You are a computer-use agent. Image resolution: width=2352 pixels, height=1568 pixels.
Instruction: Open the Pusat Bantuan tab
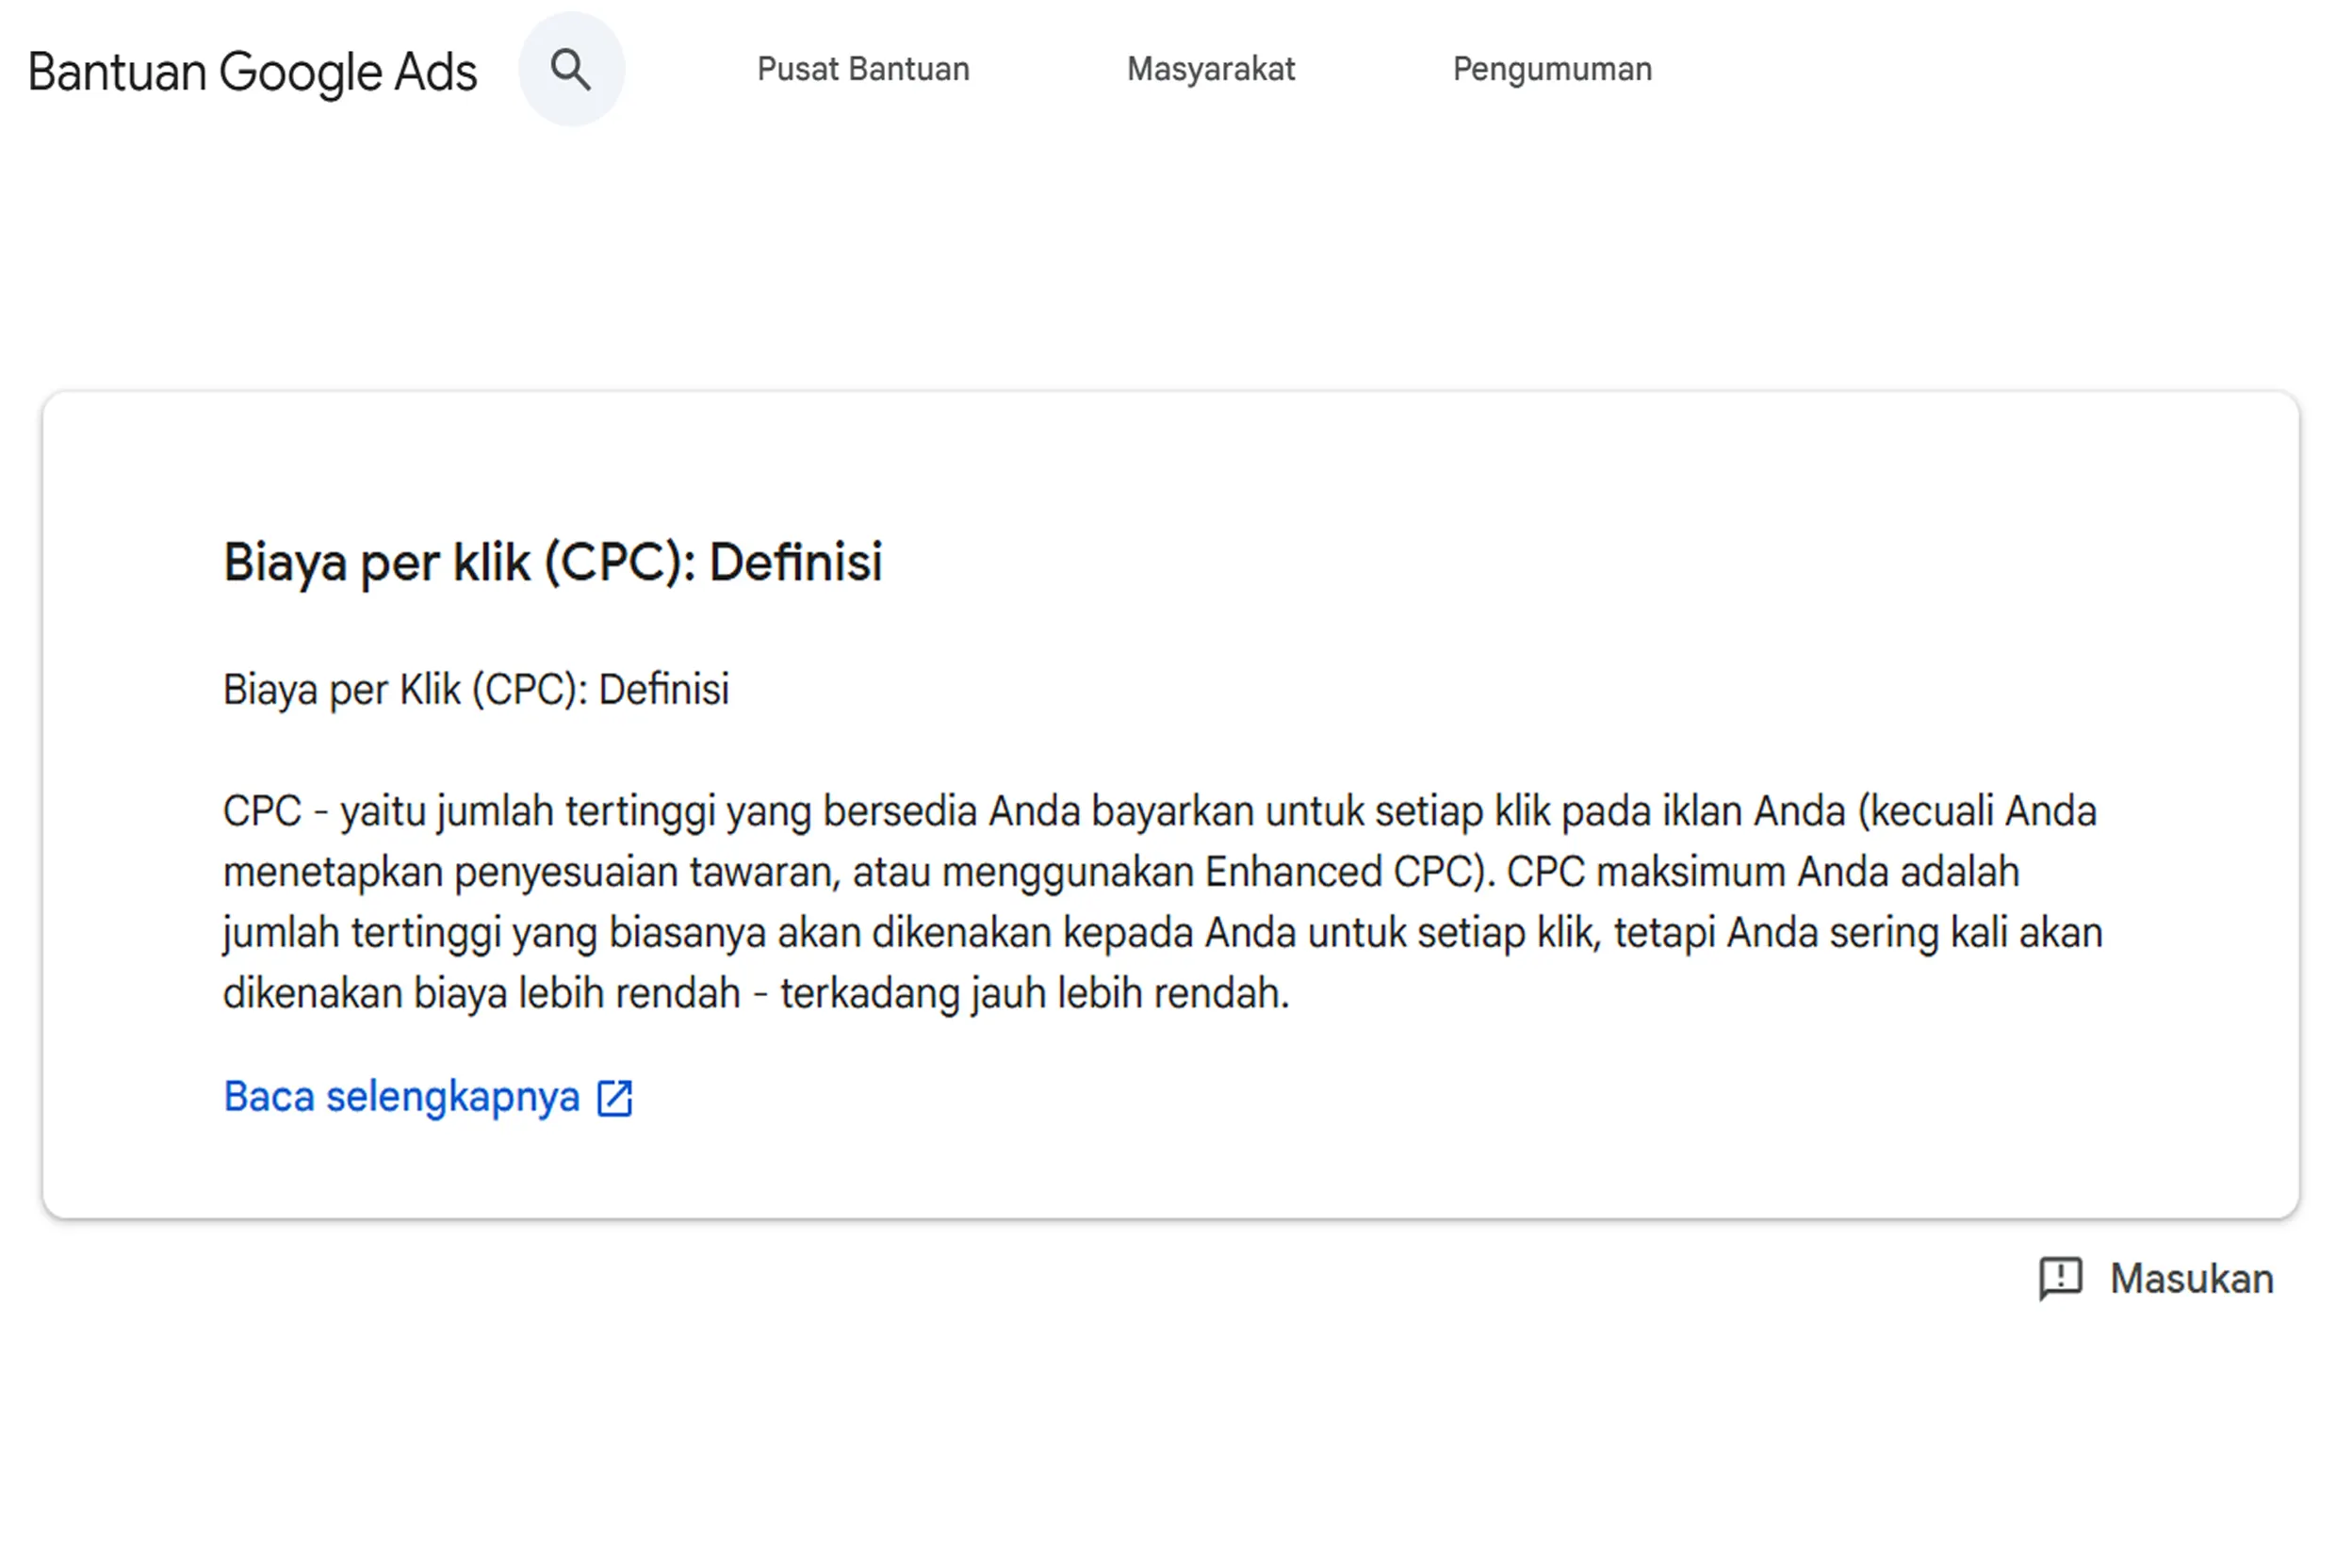tap(863, 69)
